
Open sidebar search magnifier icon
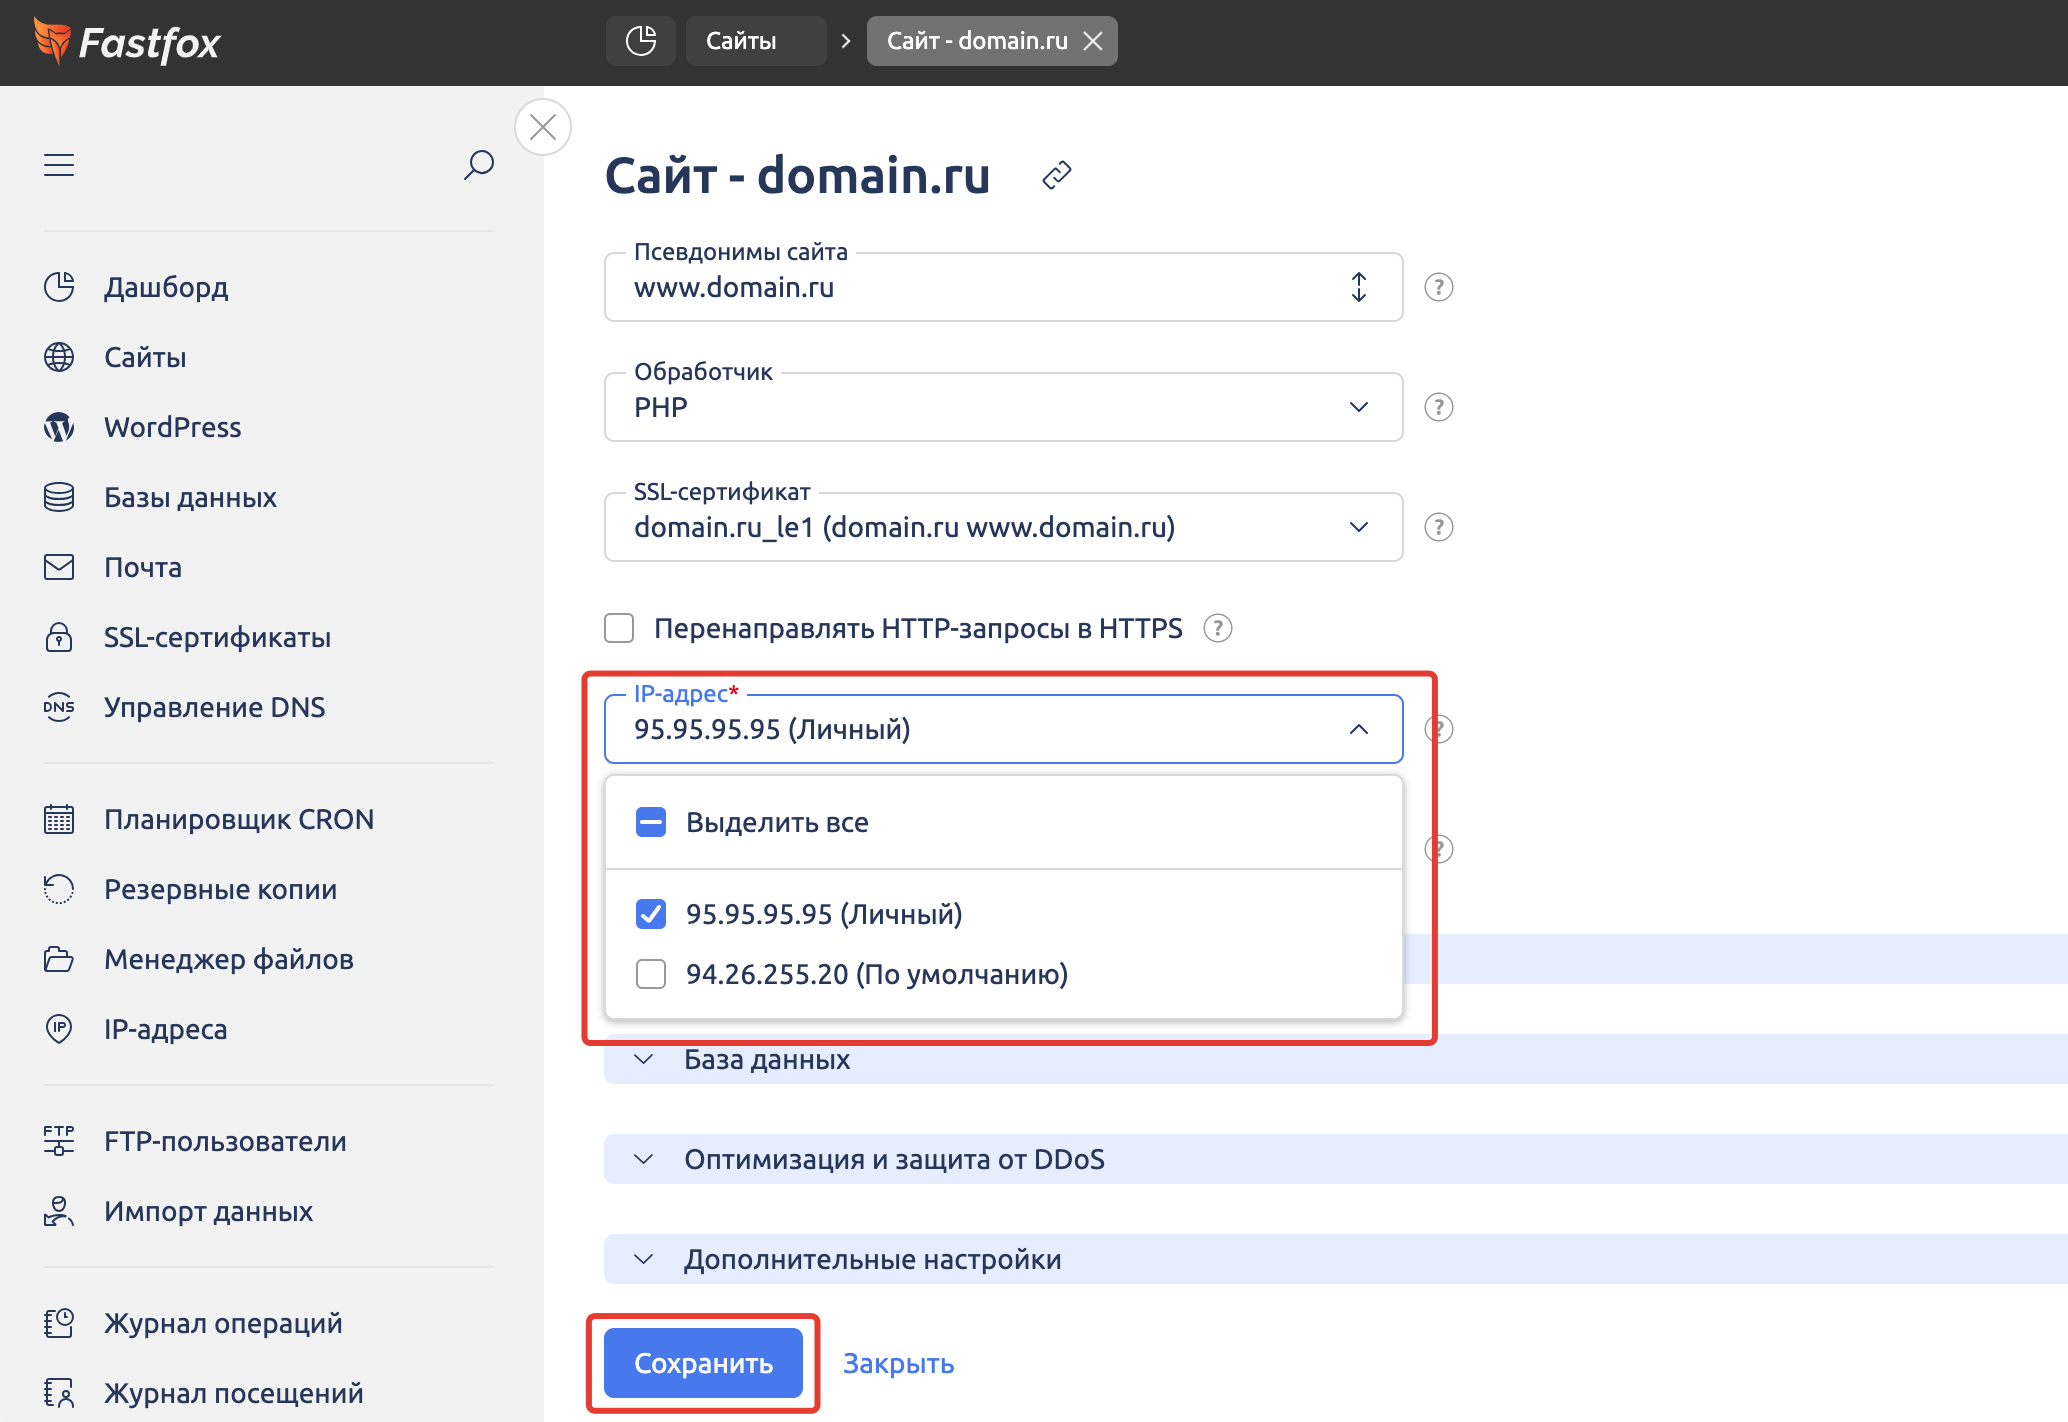tap(478, 165)
